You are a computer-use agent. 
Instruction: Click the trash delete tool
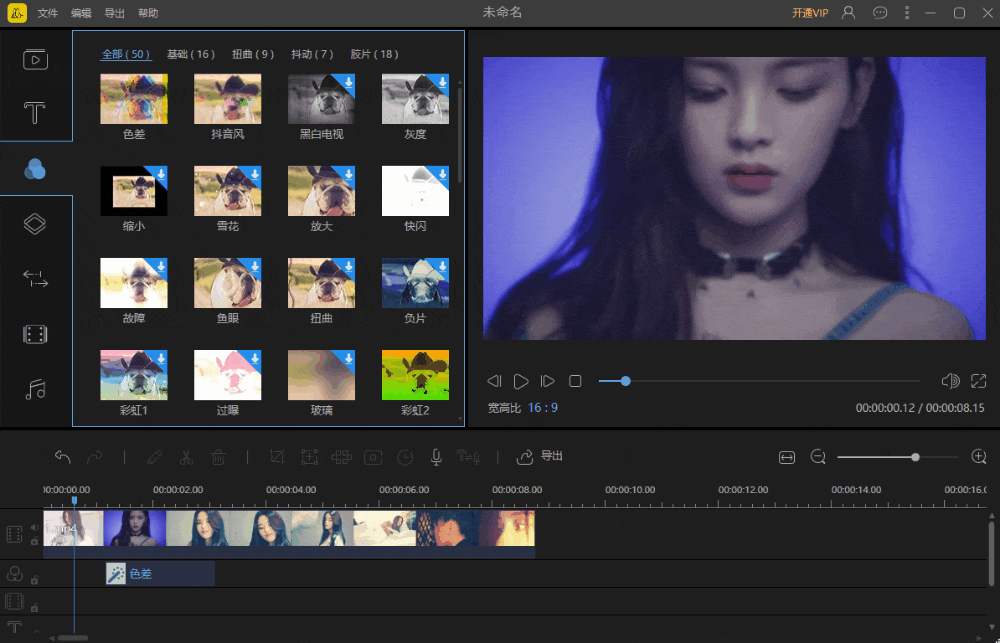[218, 457]
